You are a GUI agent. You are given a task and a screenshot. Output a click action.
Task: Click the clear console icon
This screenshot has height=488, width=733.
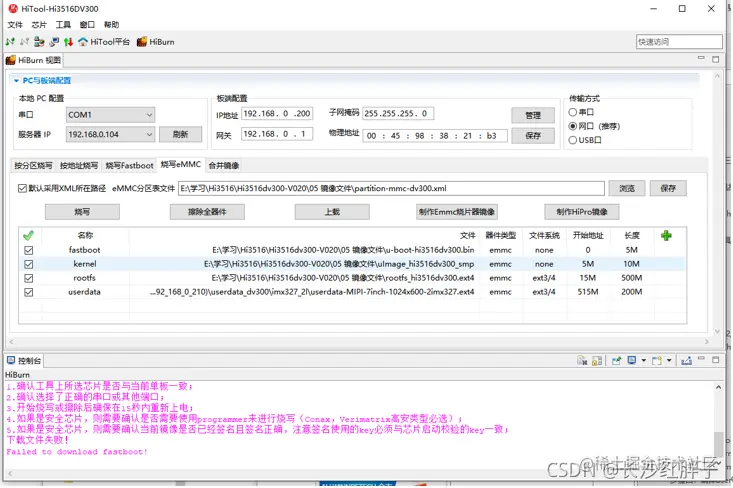click(x=582, y=360)
